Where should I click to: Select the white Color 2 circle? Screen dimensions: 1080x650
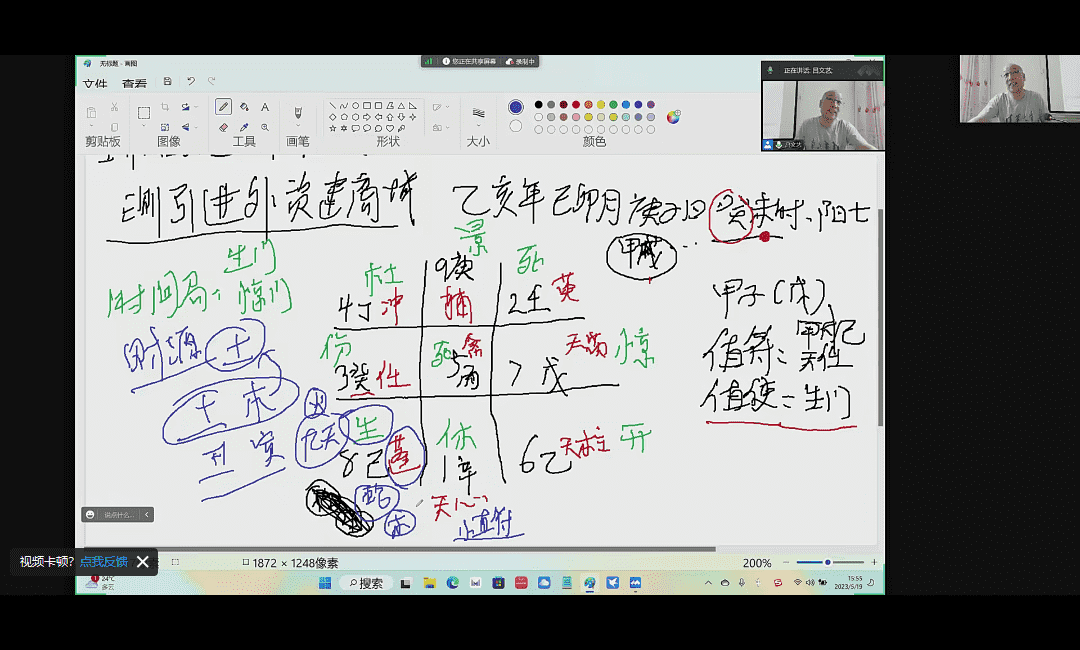516,126
